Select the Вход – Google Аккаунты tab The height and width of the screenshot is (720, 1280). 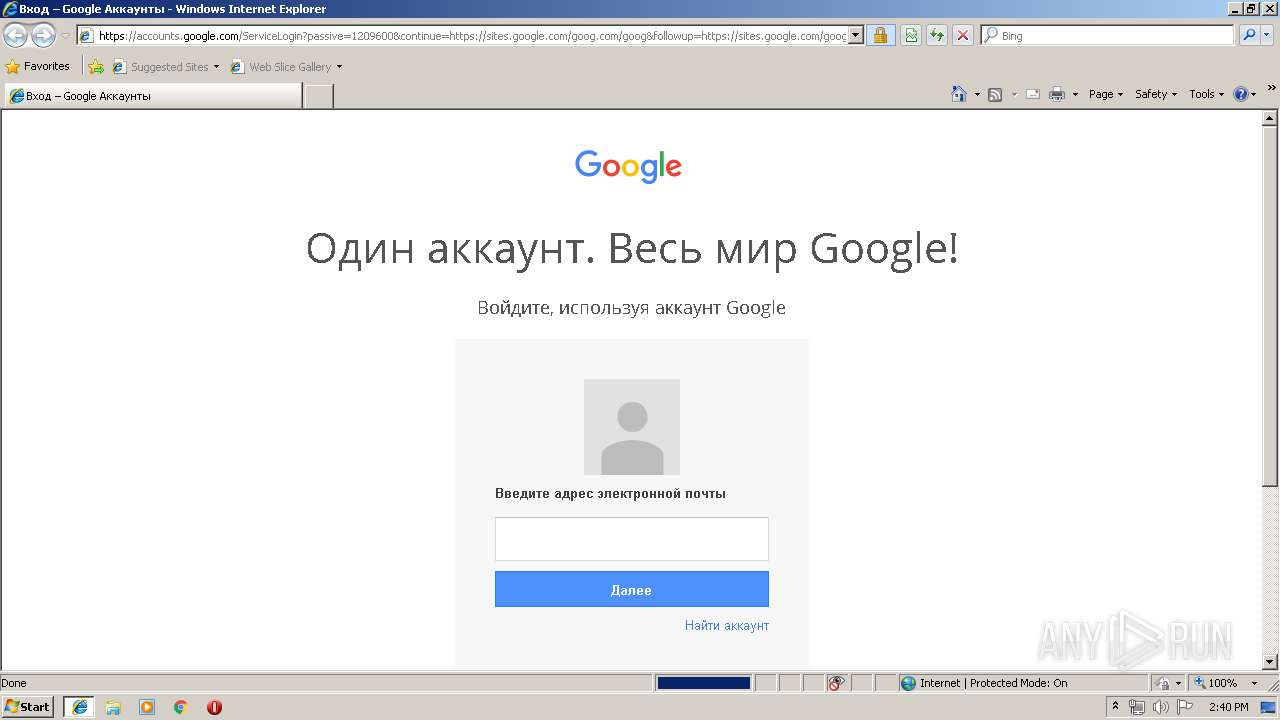tap(152, 96)
